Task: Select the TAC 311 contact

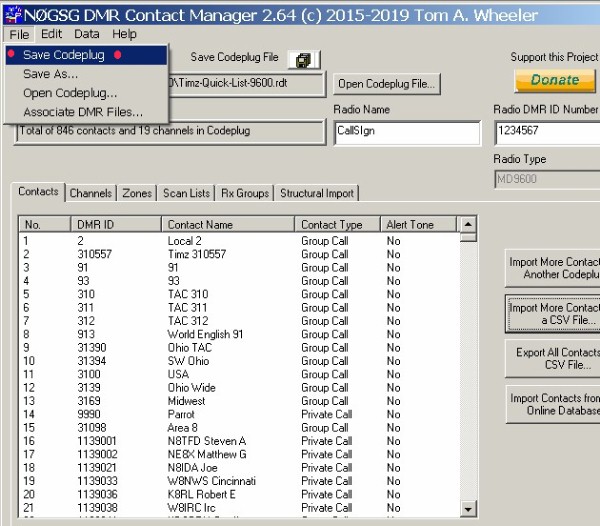Action: (x=239, y=308)
